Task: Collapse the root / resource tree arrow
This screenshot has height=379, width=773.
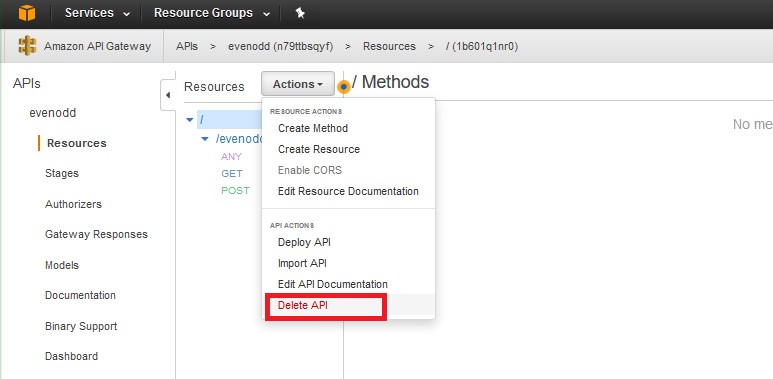Action: (x=190, y=120)
